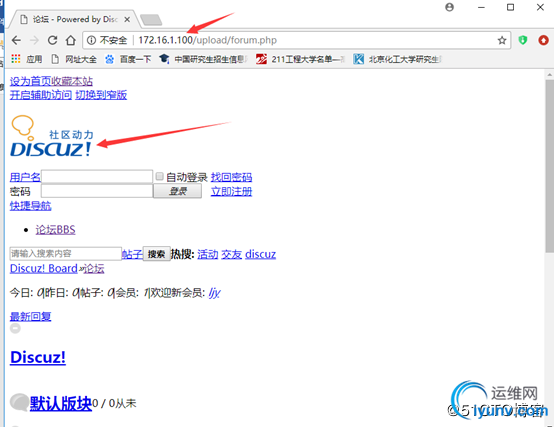Open the user profile icon in the title bar
This screenshot has width=554, height=427.
449,7
